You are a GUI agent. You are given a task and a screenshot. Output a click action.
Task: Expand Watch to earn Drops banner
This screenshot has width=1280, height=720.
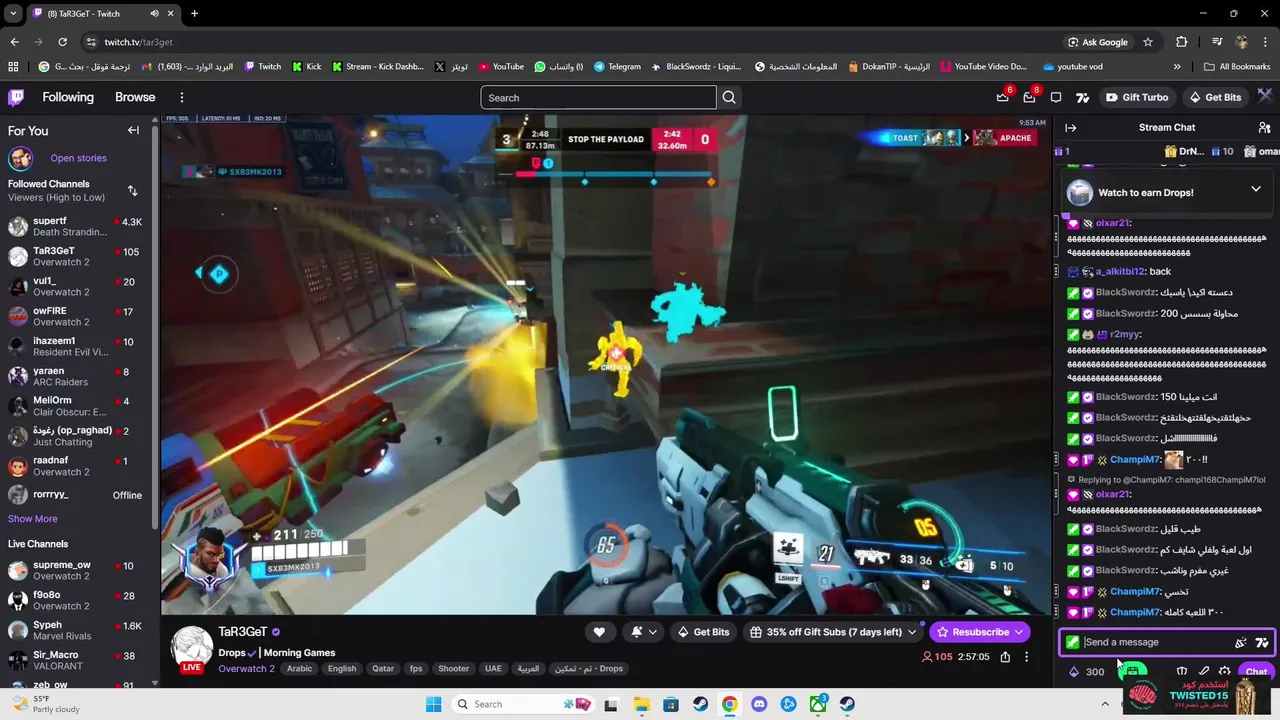pyautogui.click(x=1256, y=189)
